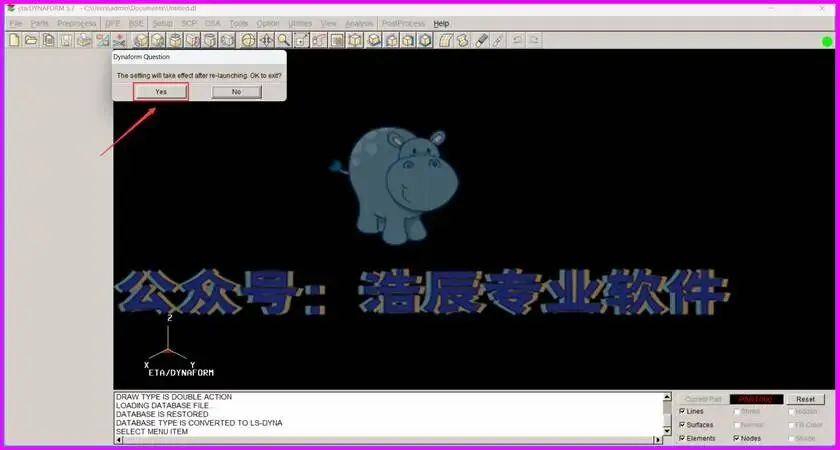Toggle the Shade checkbox
This screenshot has width=840, height=450.
(x=791, y=438)
